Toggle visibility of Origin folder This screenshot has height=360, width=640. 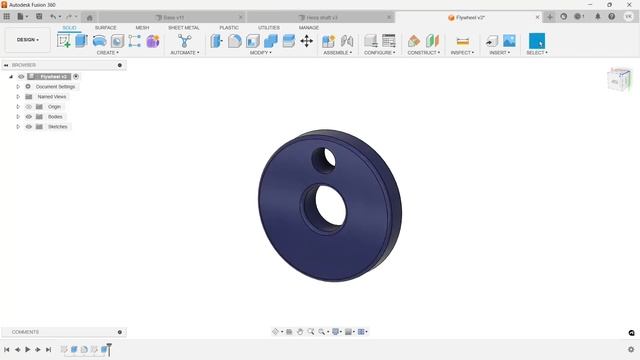pos(29,107)
